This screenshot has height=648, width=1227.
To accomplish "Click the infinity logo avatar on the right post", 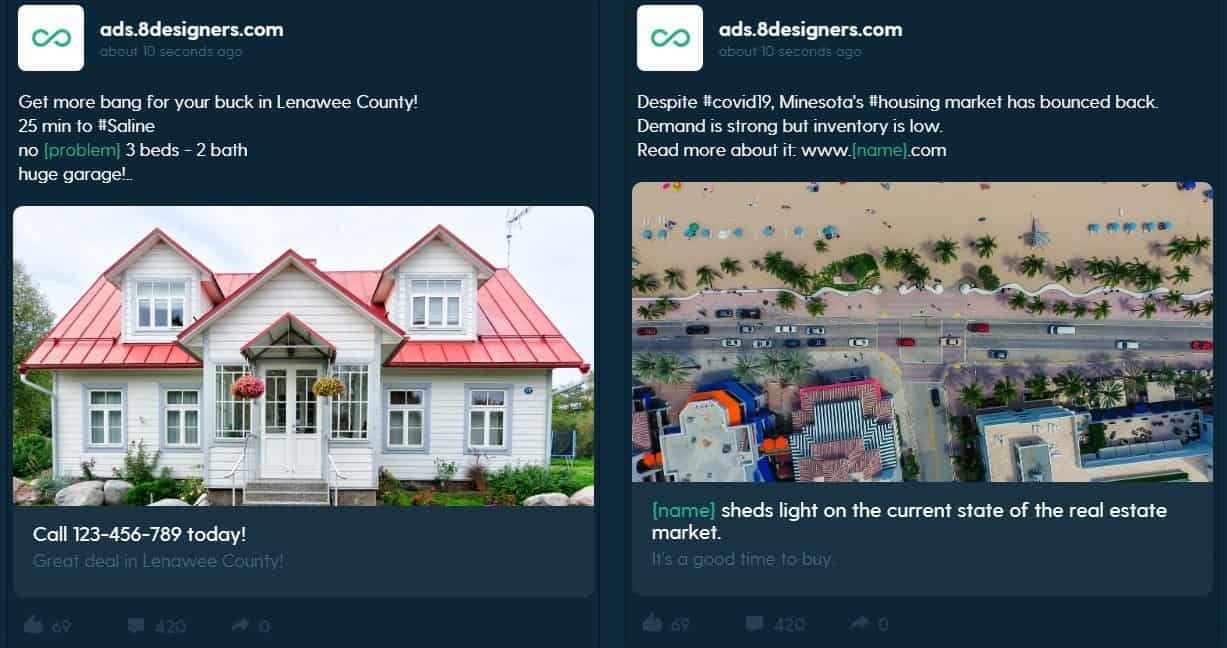I will coord(670,38).
